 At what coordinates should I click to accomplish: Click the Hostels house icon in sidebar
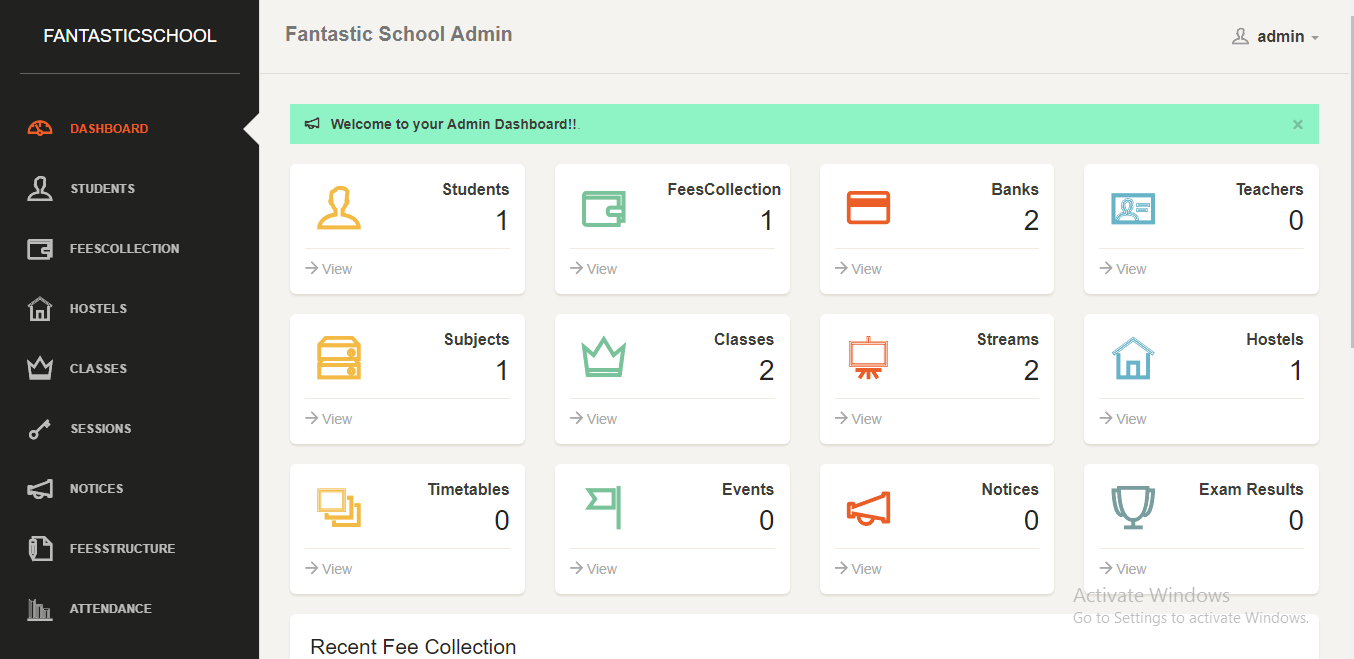[39, 309]
